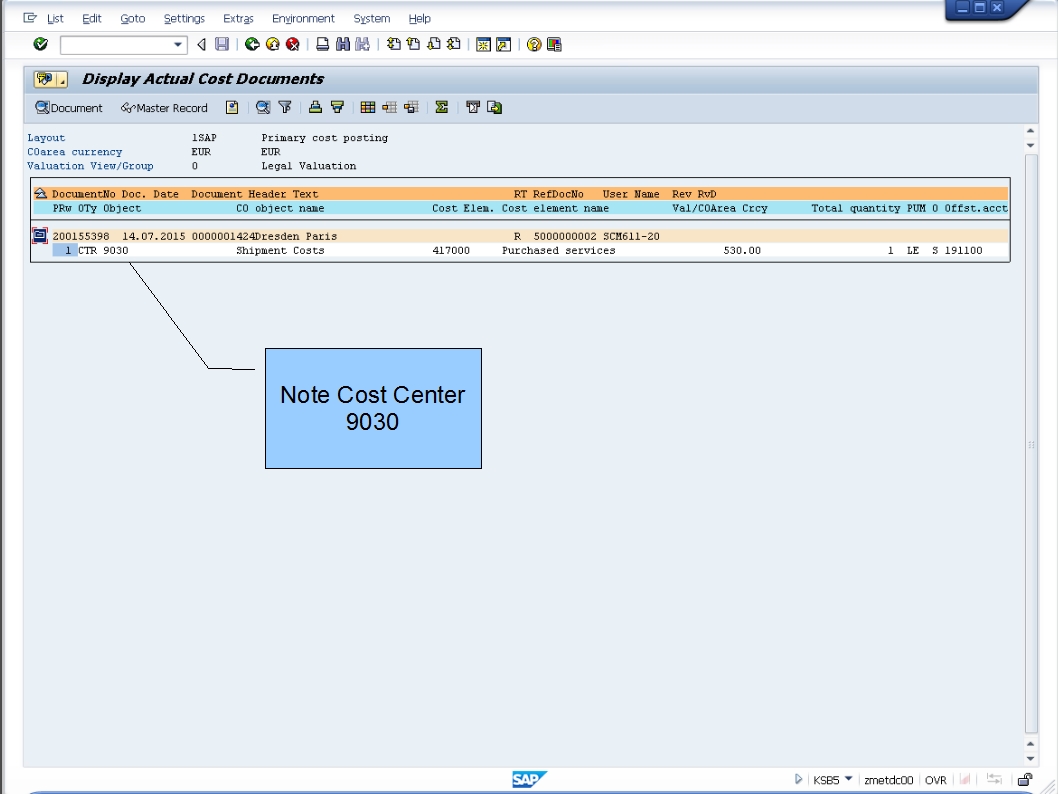This screenshot has height=794, width=1058.
Task: Click the window control icon left of List
Action: [30, 18]
